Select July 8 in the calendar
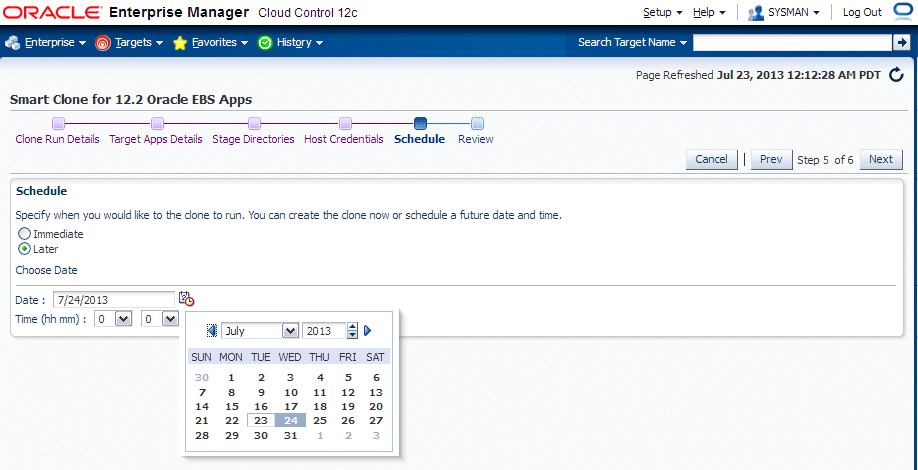 pos(232,392)
